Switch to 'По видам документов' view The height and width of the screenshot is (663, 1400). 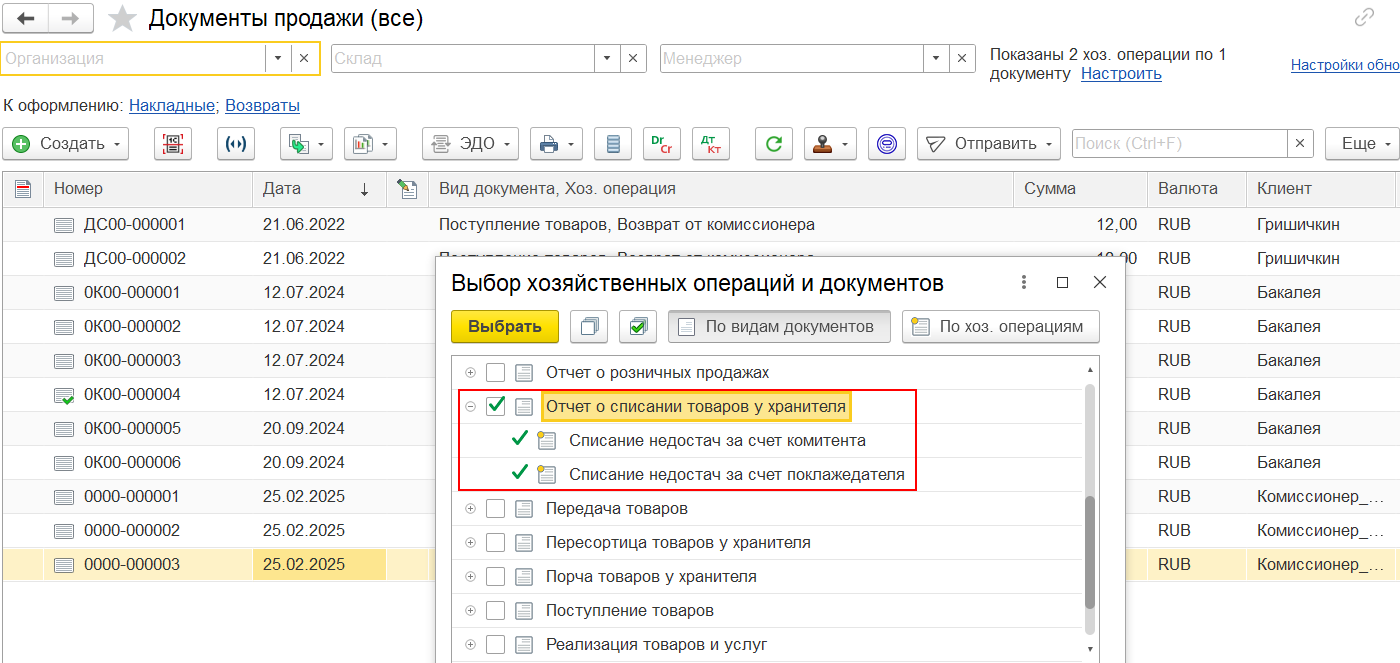[779, 326]
